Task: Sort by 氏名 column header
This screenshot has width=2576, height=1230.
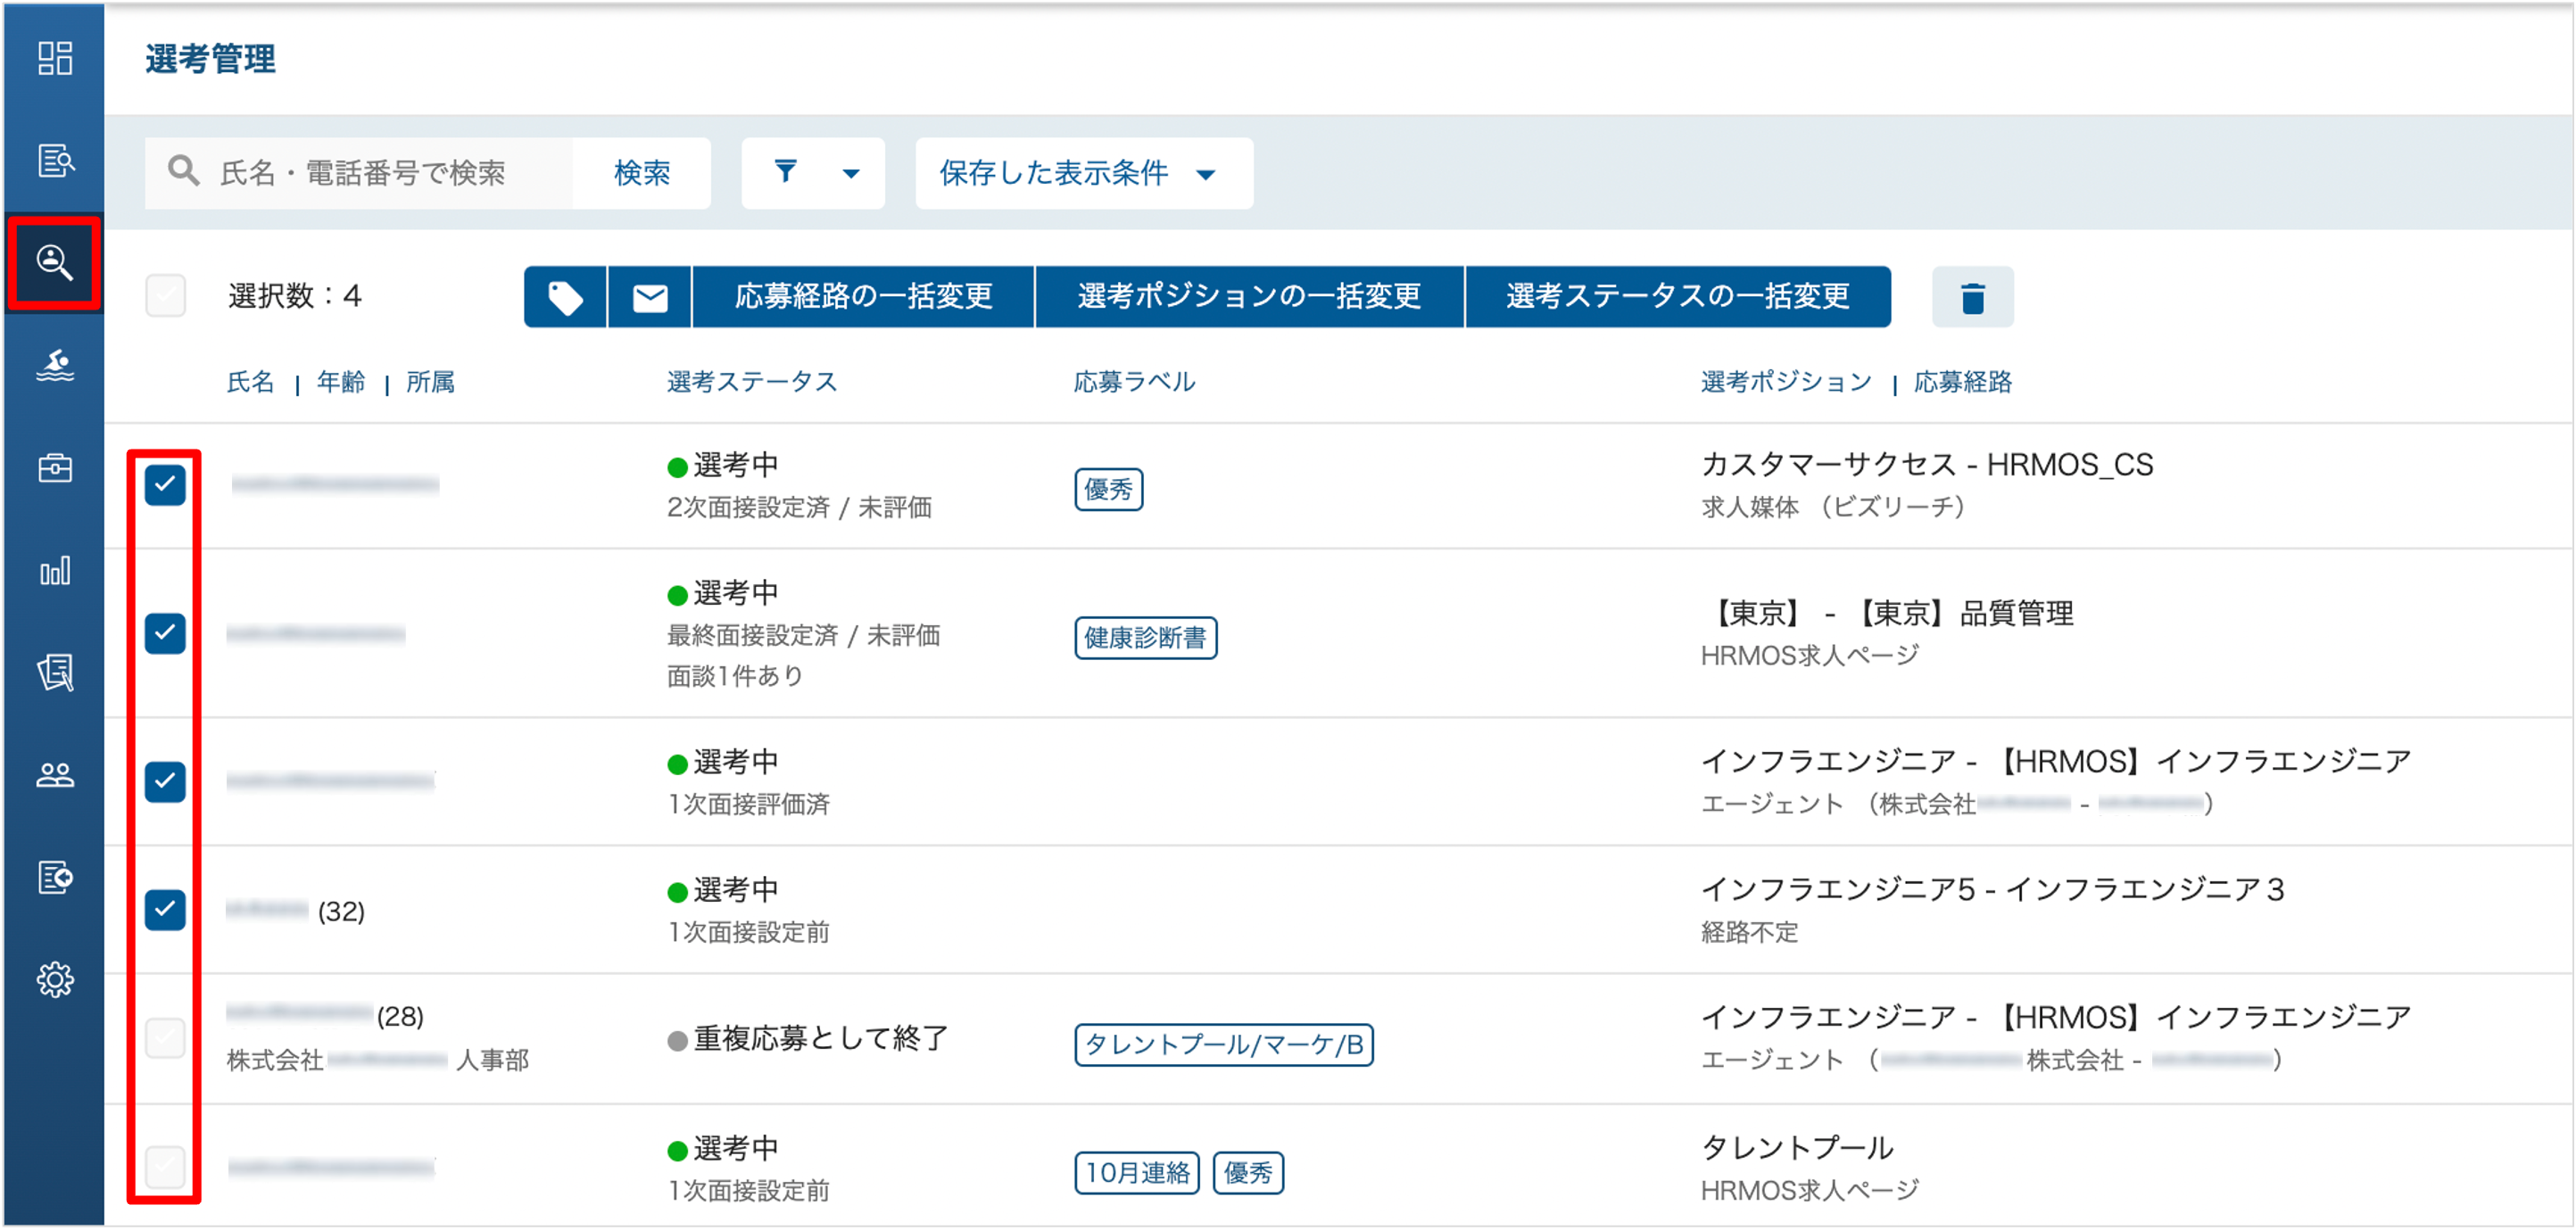Action: 250,382
